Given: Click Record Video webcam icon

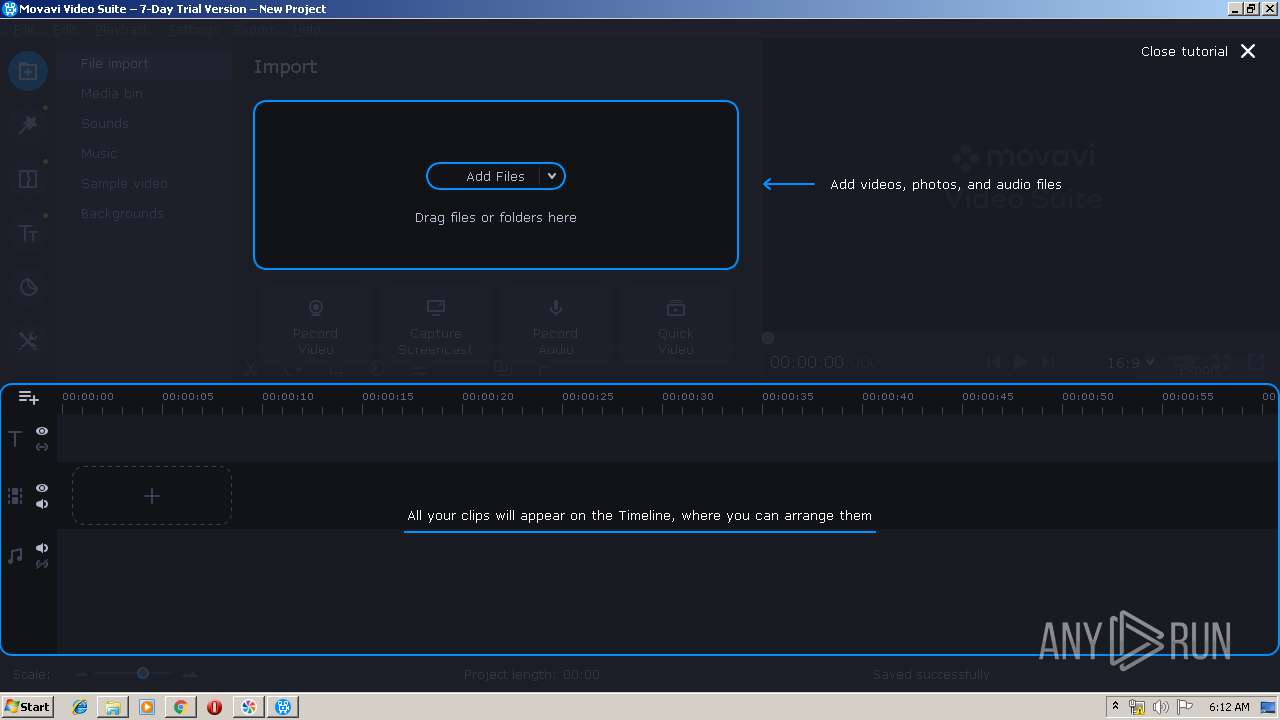Looking at the screenshot, I should [316, 308].
